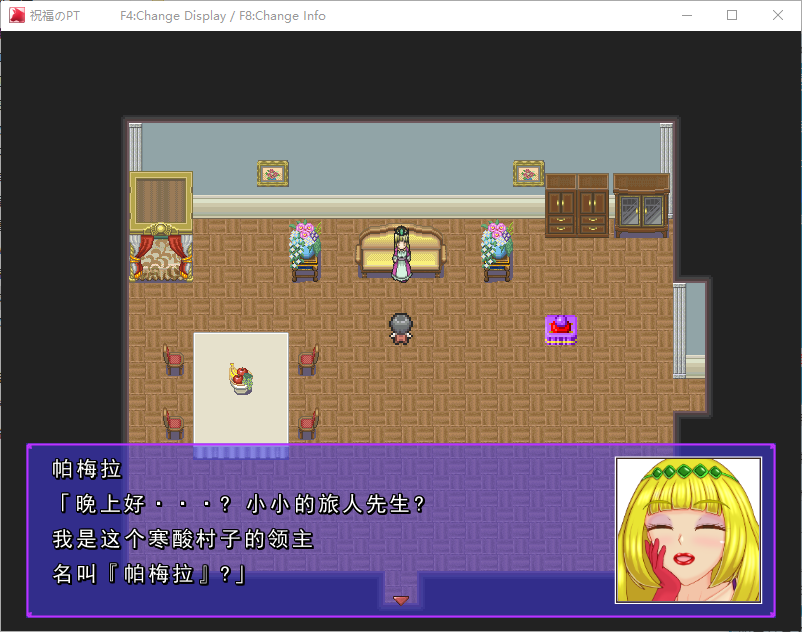Select the purple jewelry box with red gem

561,328
